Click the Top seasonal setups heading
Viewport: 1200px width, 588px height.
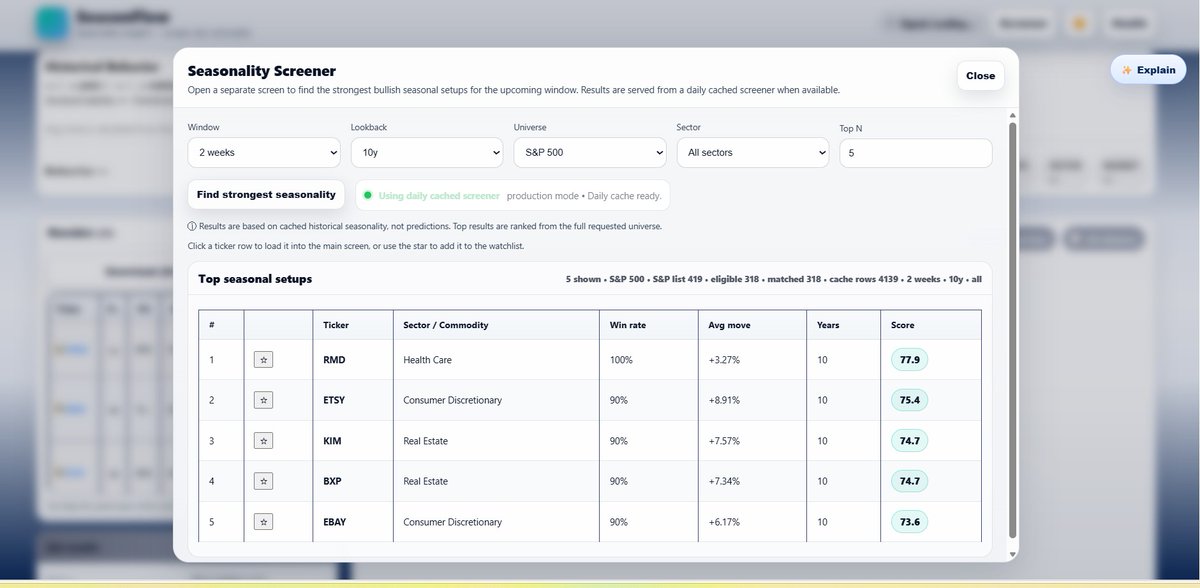pyautogui.click(x=255, y=279)
